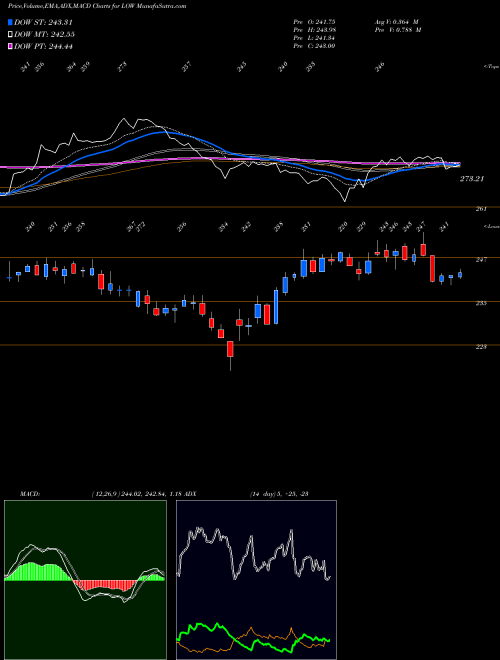
Task: Click the 247 price level label
Action: click(481, 260)
